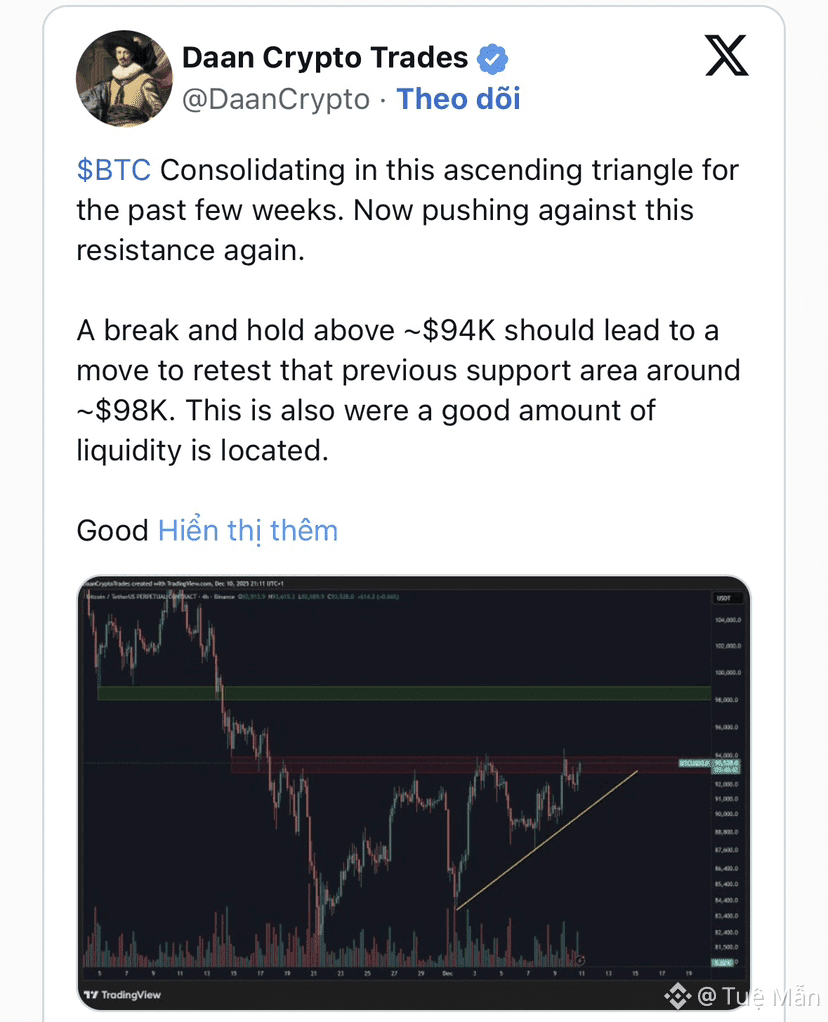Click the current price tag on axis
The image size is (828, 1022).
click(726, 766)
